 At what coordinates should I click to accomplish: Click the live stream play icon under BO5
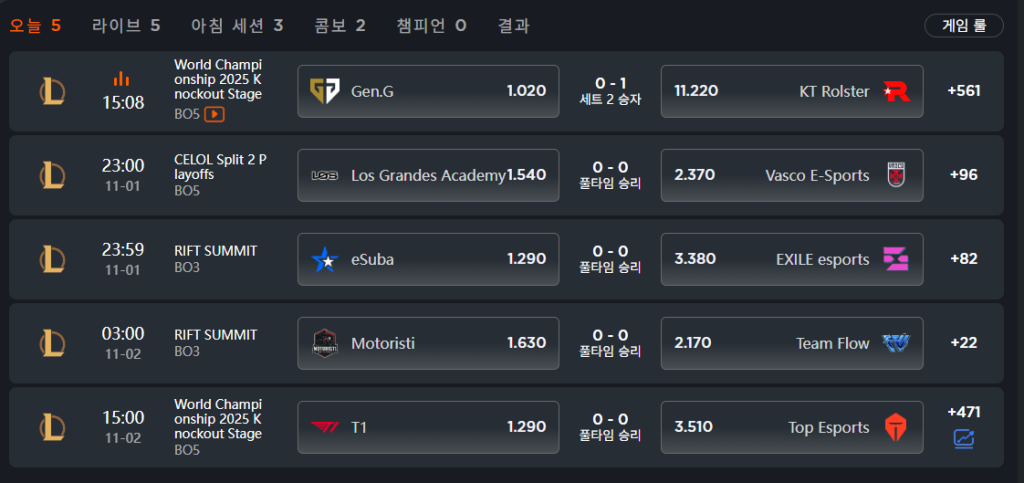pos(214,114)
